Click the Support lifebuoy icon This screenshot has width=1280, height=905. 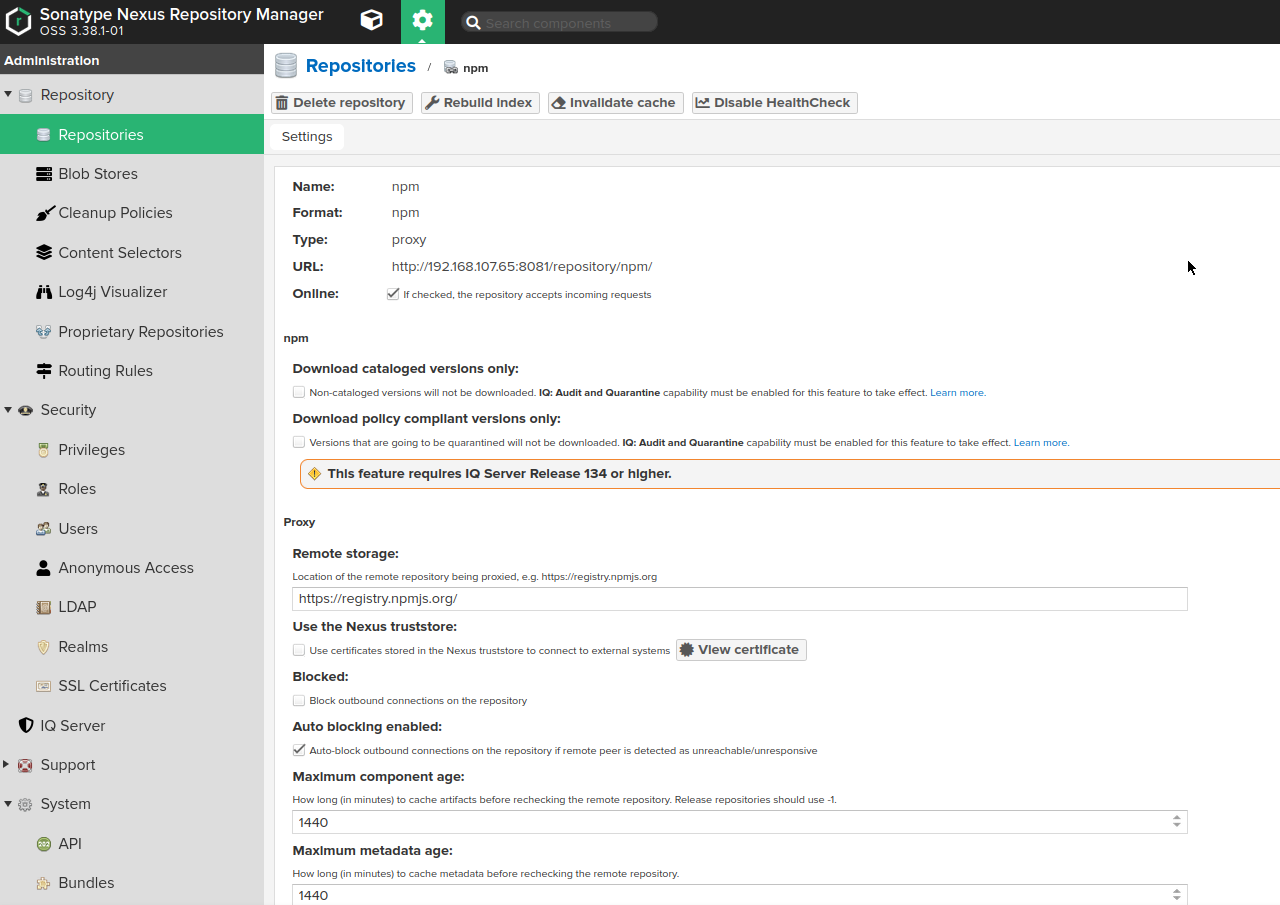tap(25, 765)
